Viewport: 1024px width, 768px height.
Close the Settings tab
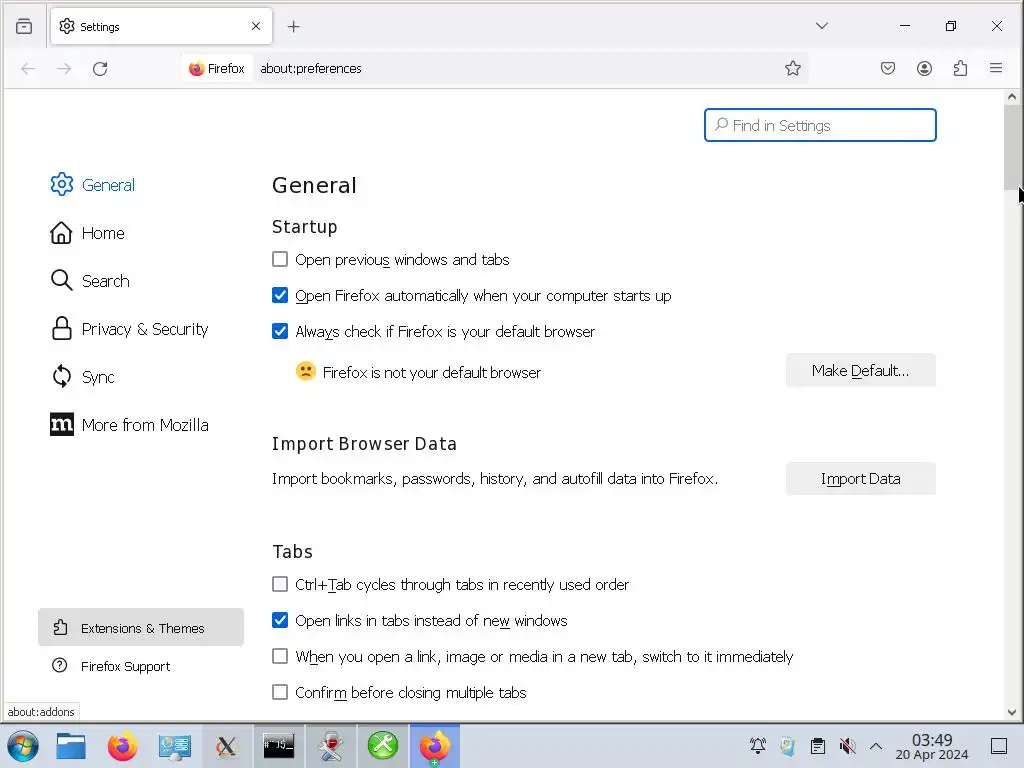tap(256, 26)
